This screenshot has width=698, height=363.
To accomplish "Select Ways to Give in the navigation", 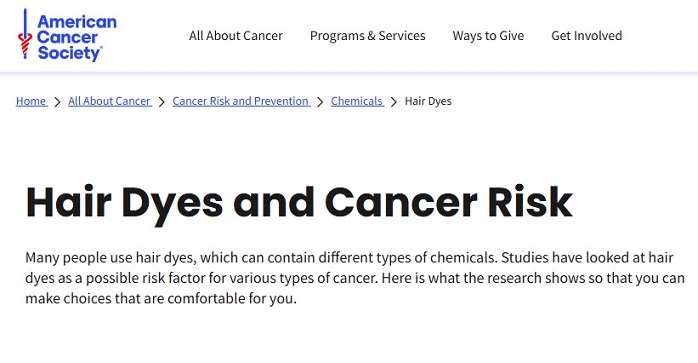I will (488, 36).
